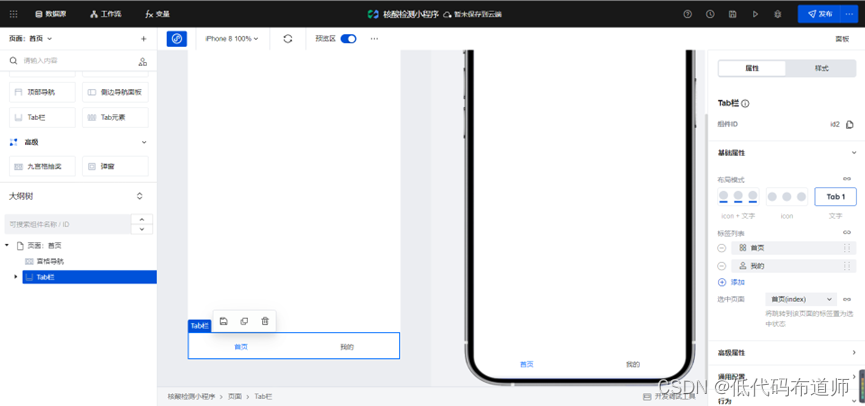This screenshot has height=406, width=865.
Task: Open 数据源 data source menu
Action: pyautogui.click(x=50, y=14)
